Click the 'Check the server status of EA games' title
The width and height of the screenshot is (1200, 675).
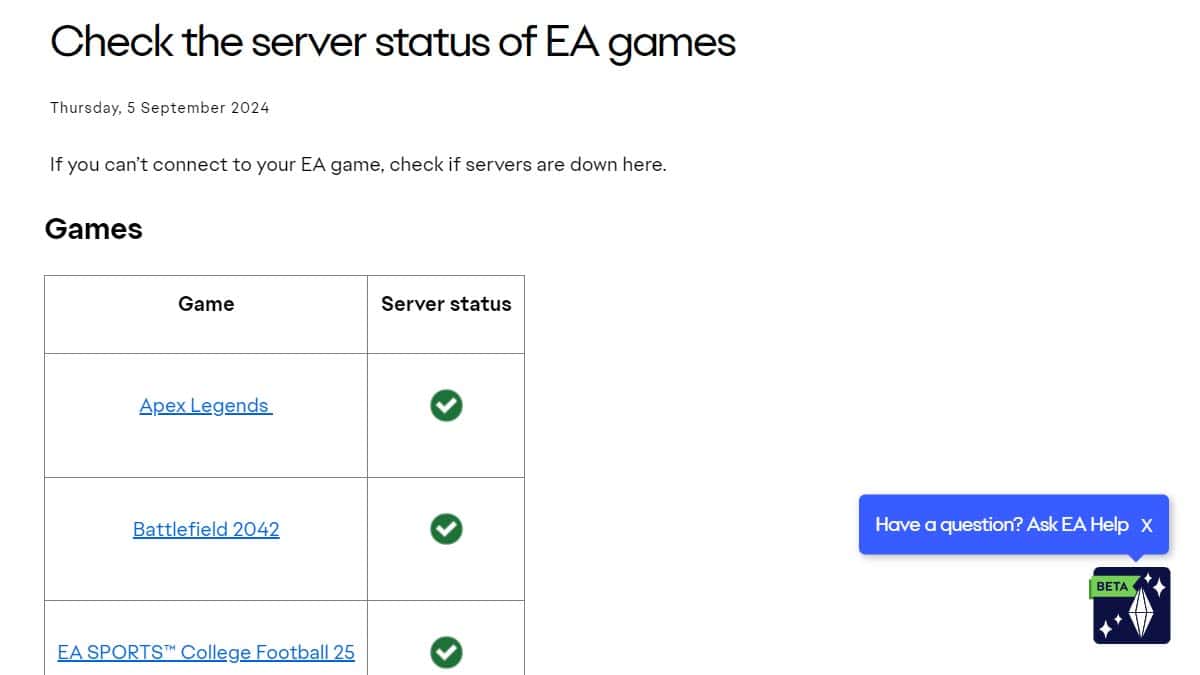pyautogui.click(x=393, y=43)
